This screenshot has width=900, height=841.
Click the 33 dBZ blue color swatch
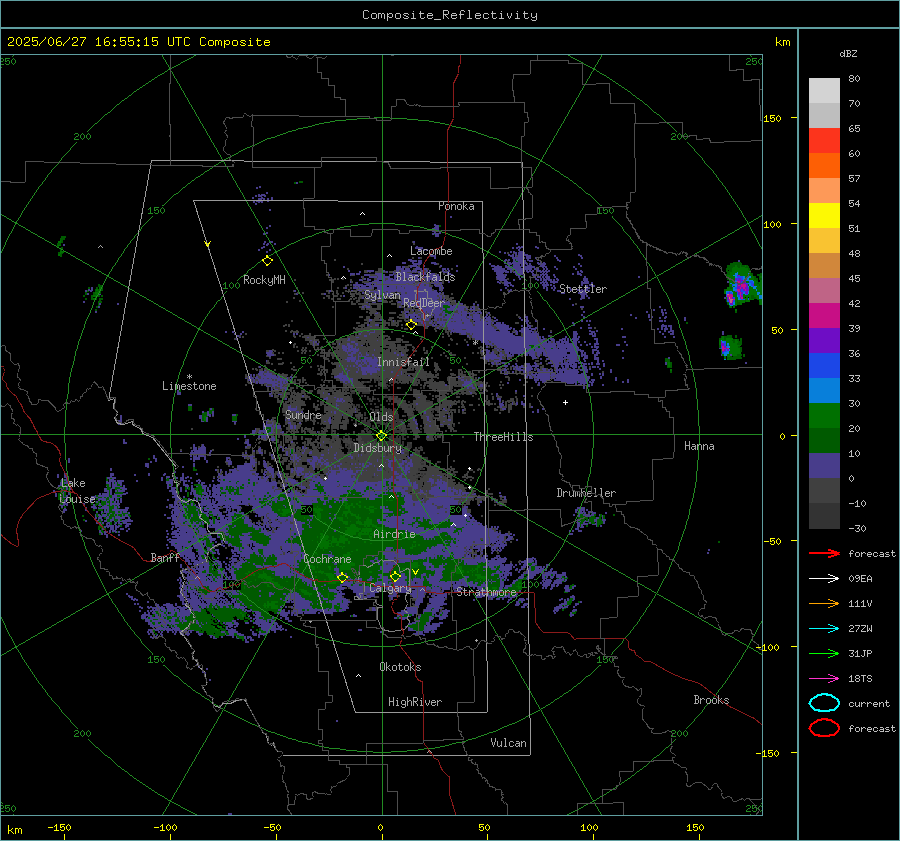(x=824, y=390)
